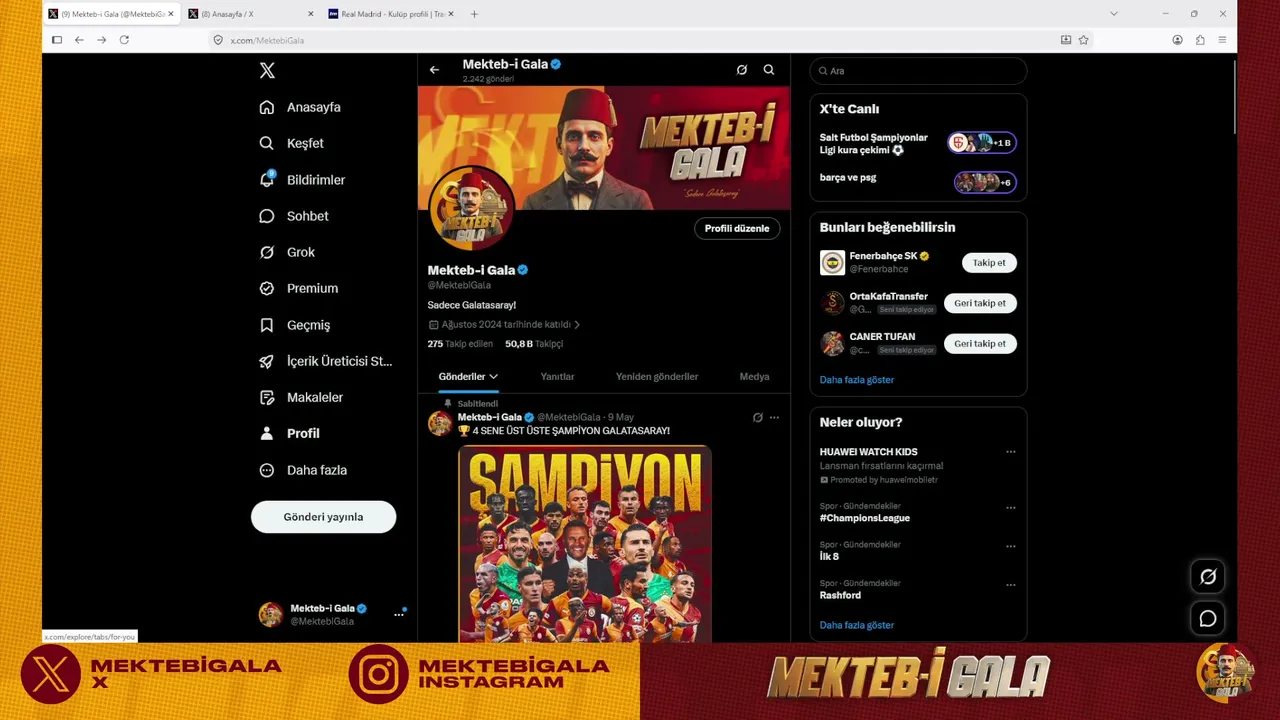Open options for Rashford trend

coord(1010,585)
